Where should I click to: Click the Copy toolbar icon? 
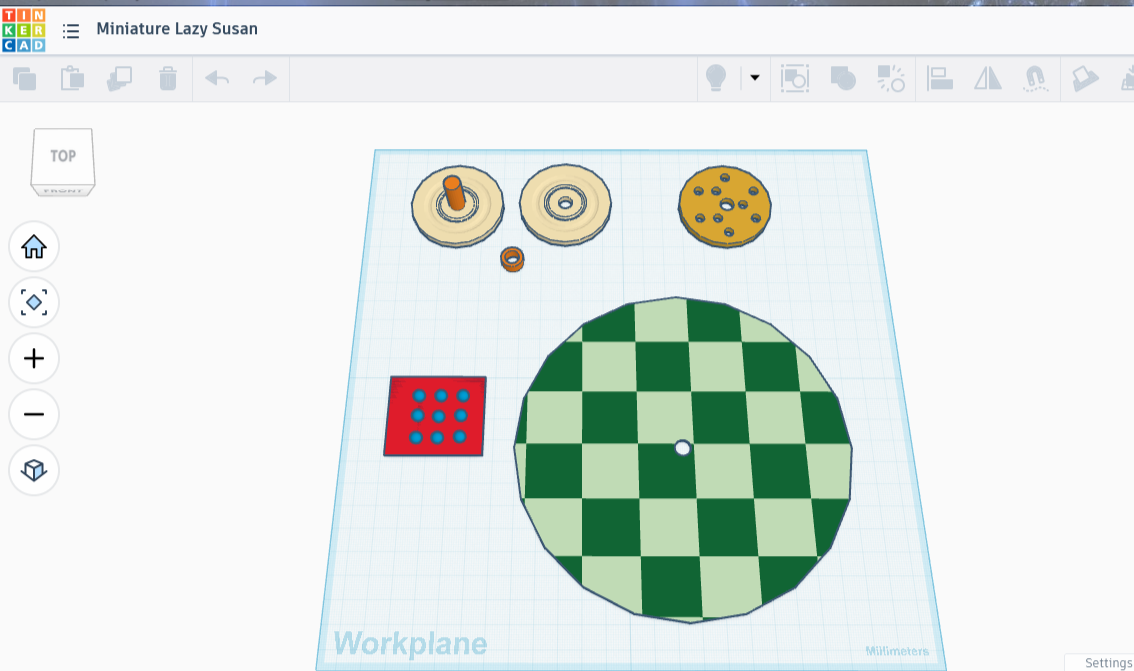coord(25,78)
